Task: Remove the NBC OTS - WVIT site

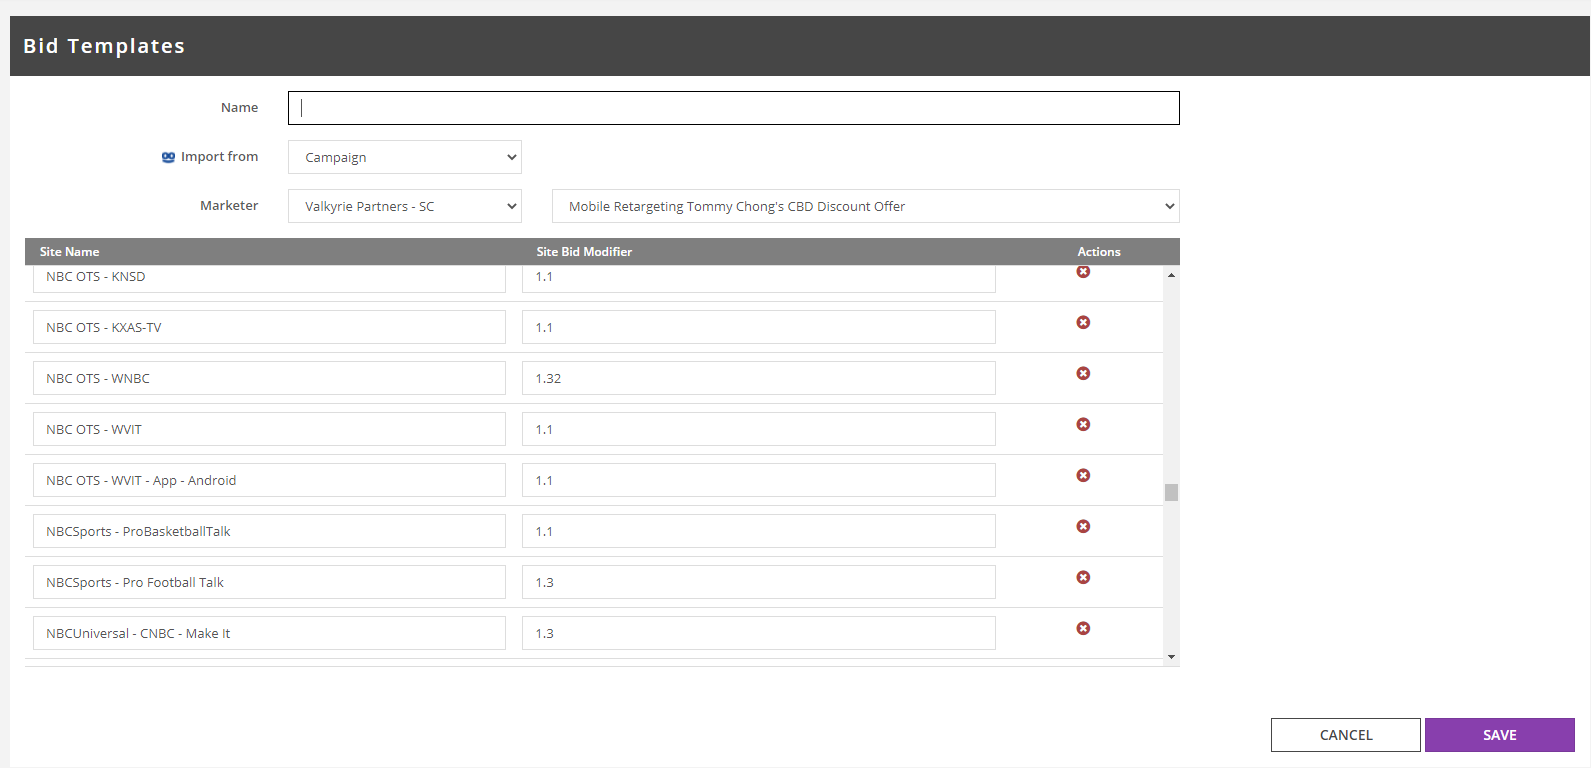Action: [1083, 424]
